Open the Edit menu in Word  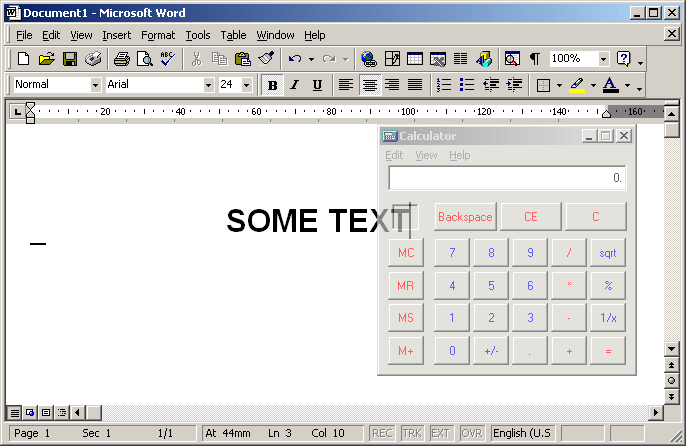pos(51,35)
